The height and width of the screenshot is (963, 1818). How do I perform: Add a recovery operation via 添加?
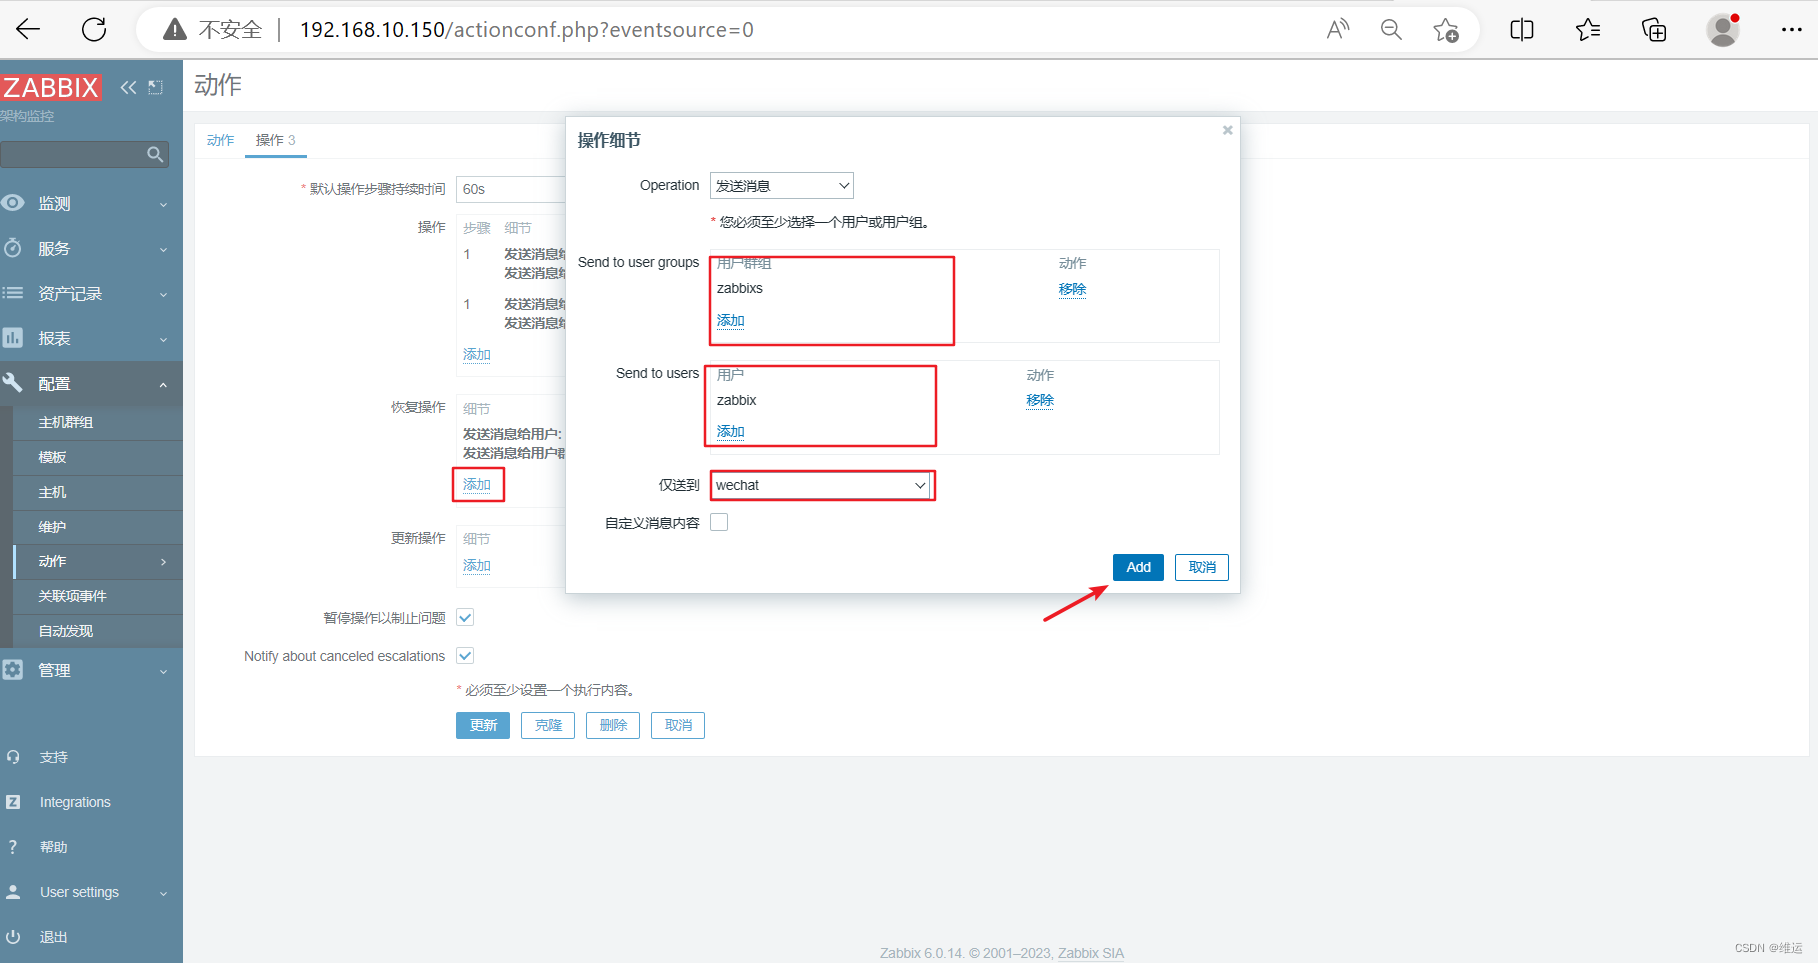[x=477, y=484]
